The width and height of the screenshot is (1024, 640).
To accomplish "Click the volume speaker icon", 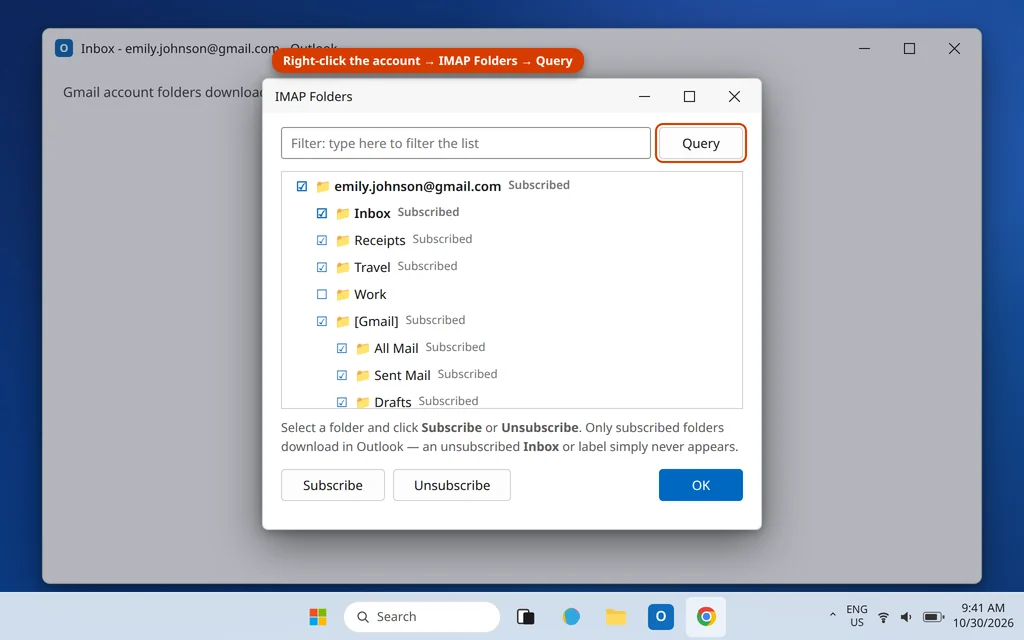I will [906, 617].
